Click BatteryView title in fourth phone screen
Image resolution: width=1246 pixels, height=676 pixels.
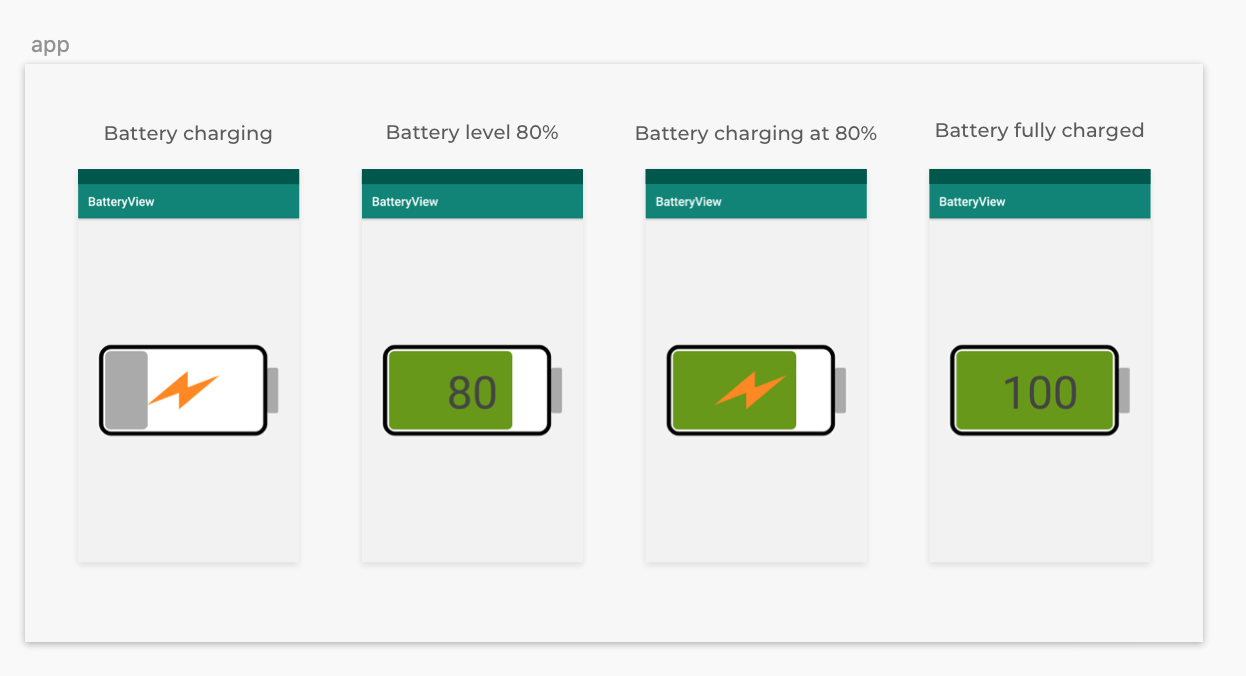coord(972,202)
